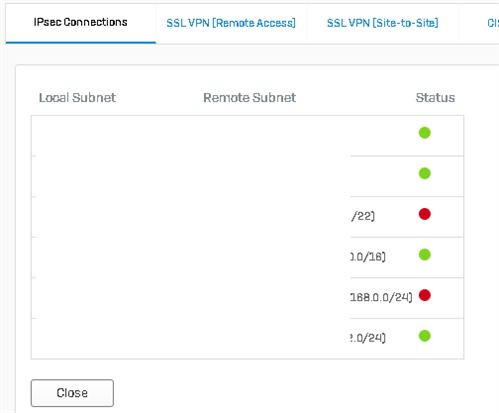Select the top row of the connections table
Image resolution: width=499 pixels, height=413 pixels.
(247, 136)
